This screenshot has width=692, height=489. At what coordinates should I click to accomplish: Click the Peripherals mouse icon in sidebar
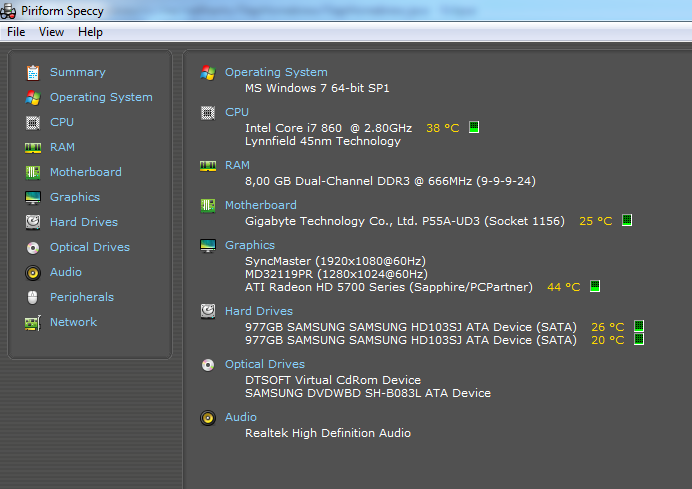point(33,297)
